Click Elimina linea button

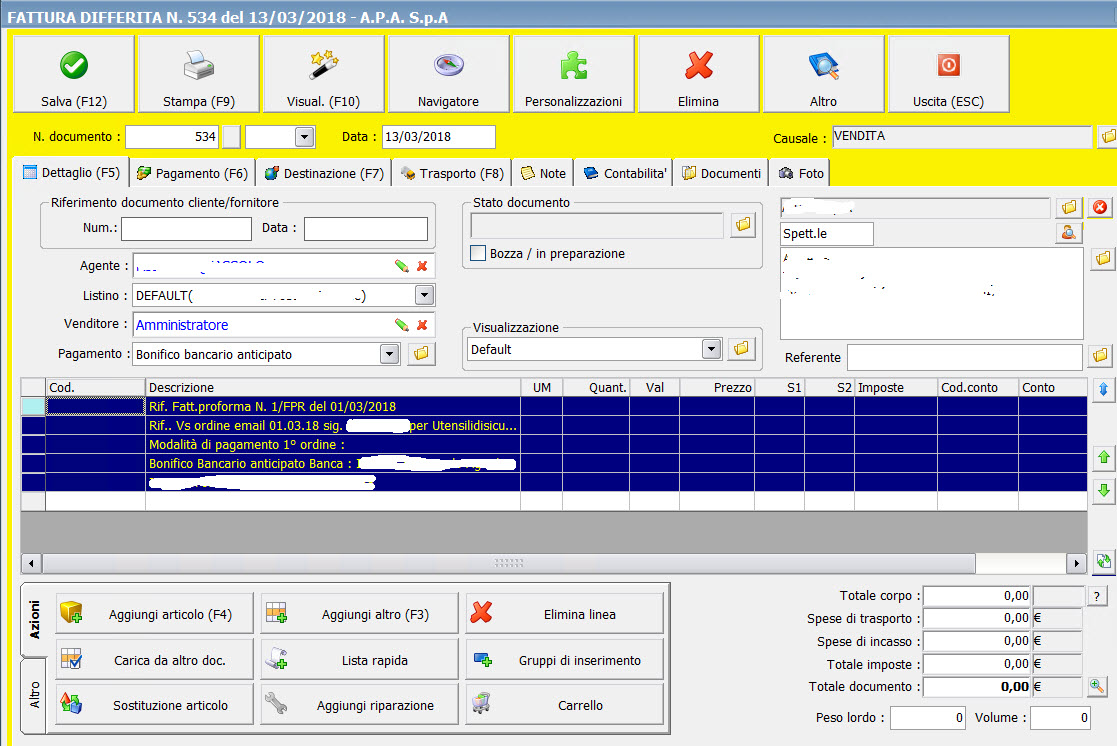click(x=565, y=613)
